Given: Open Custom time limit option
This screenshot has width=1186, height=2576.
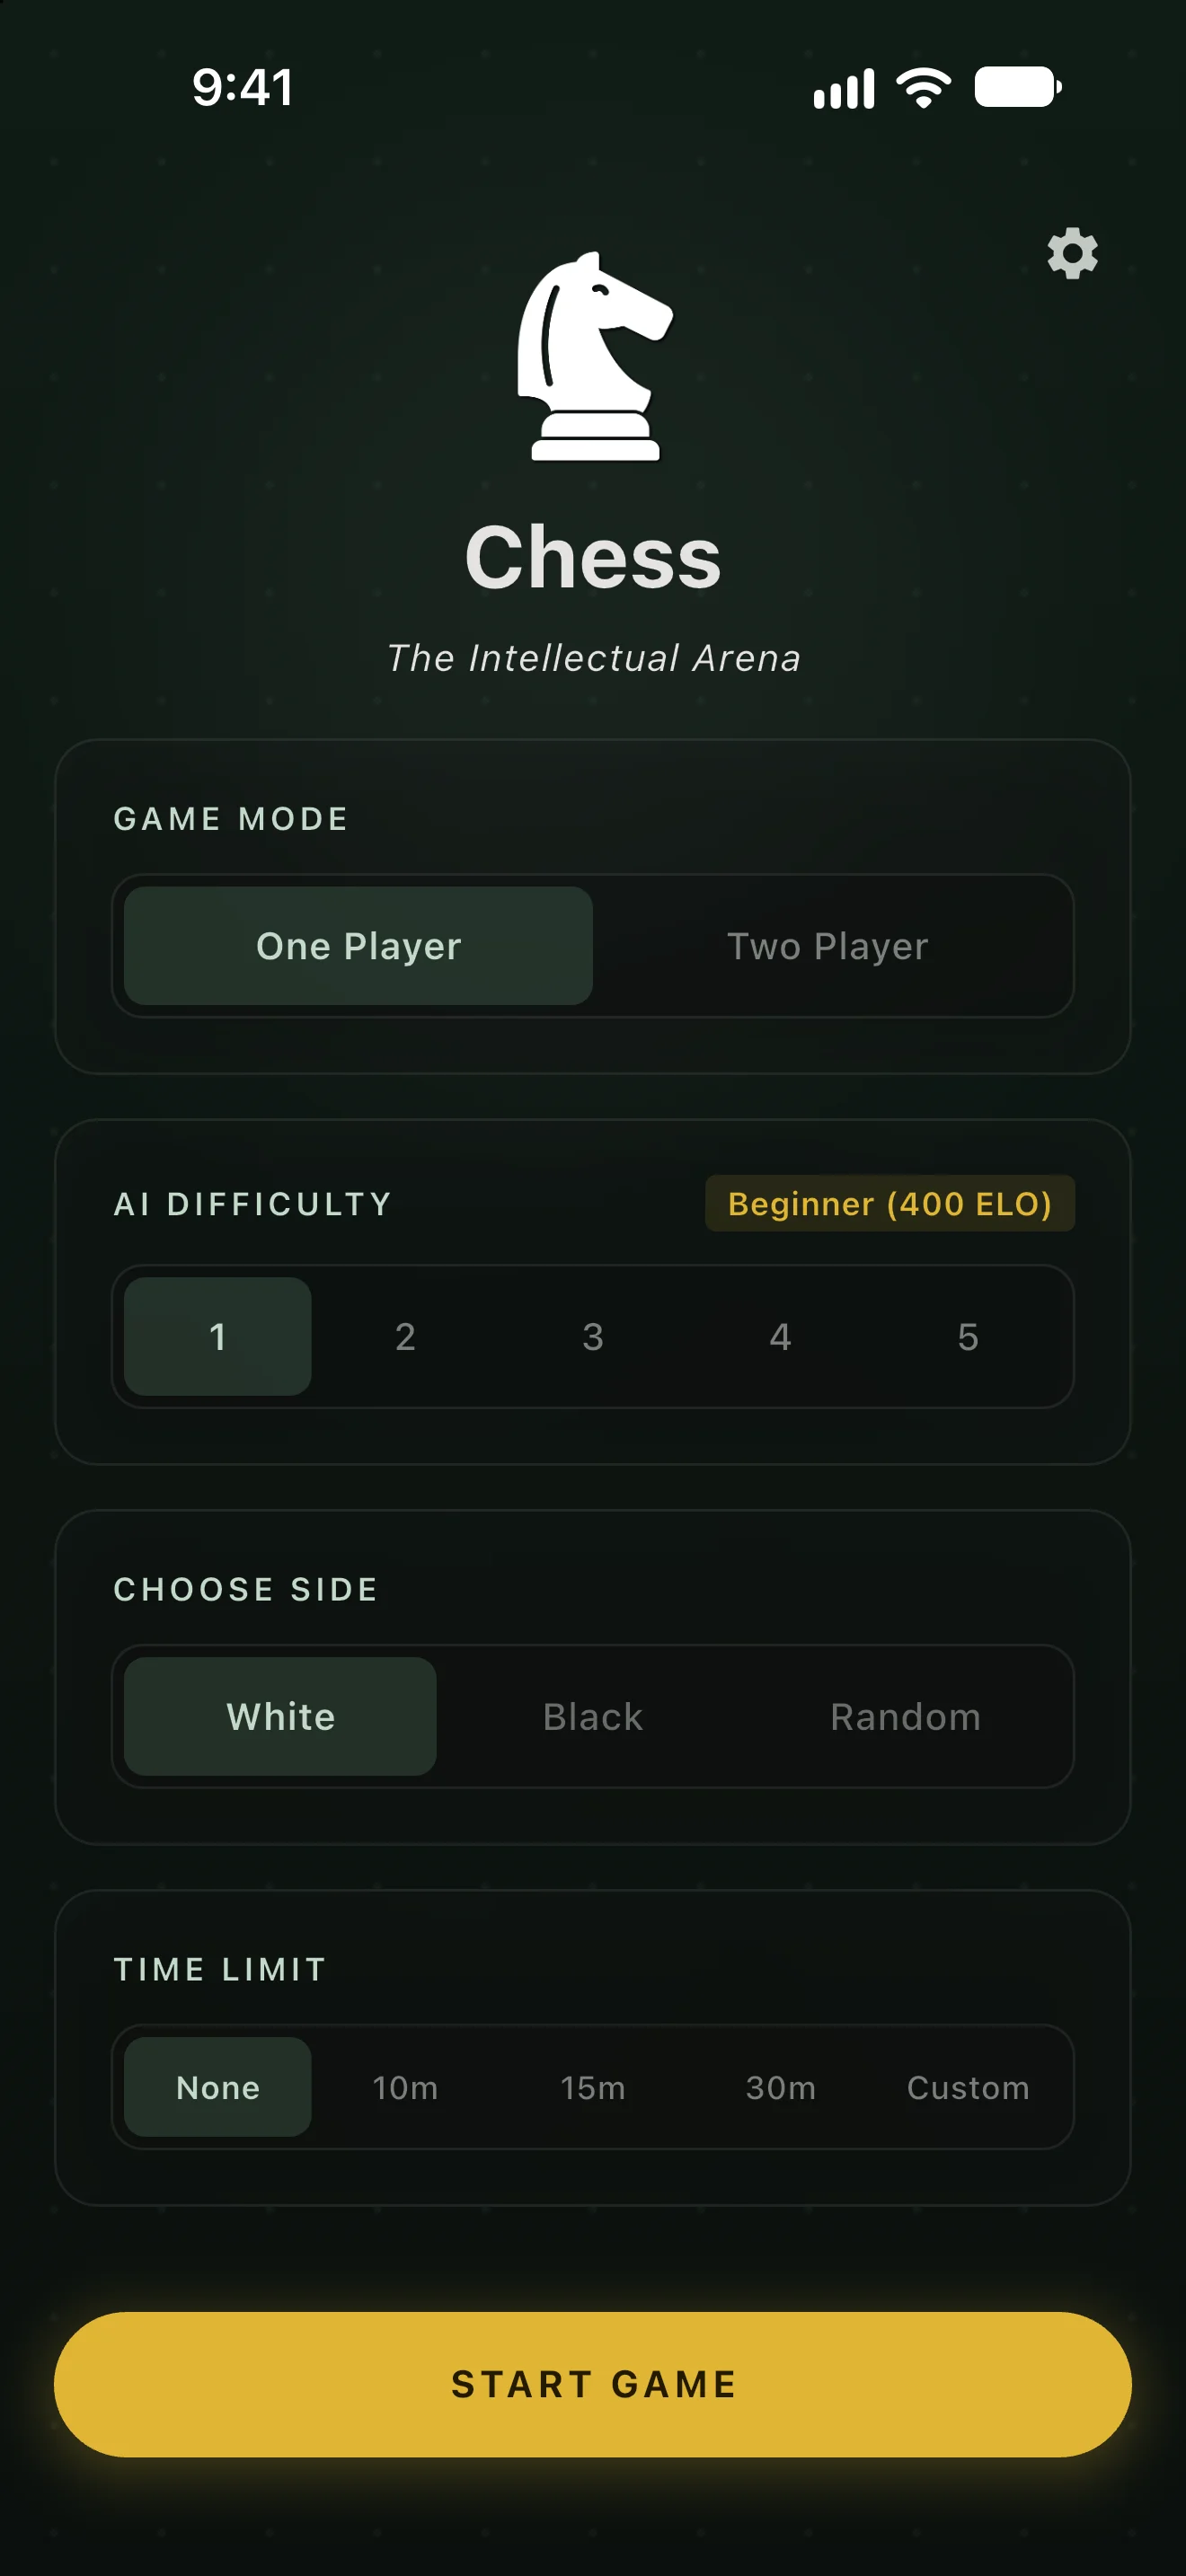Looking at the screenshot, I should [968, 2087].
